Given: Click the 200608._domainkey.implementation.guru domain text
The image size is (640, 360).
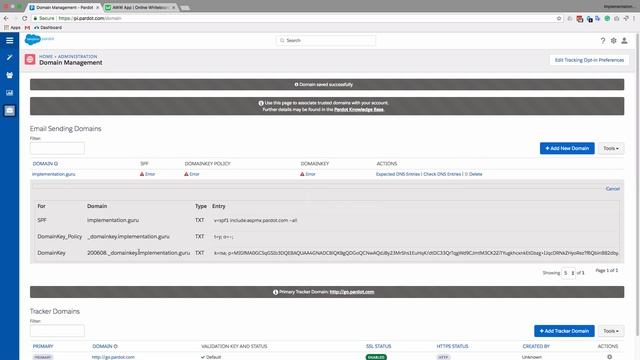Looking at the screenshot, I should [138, 253].
